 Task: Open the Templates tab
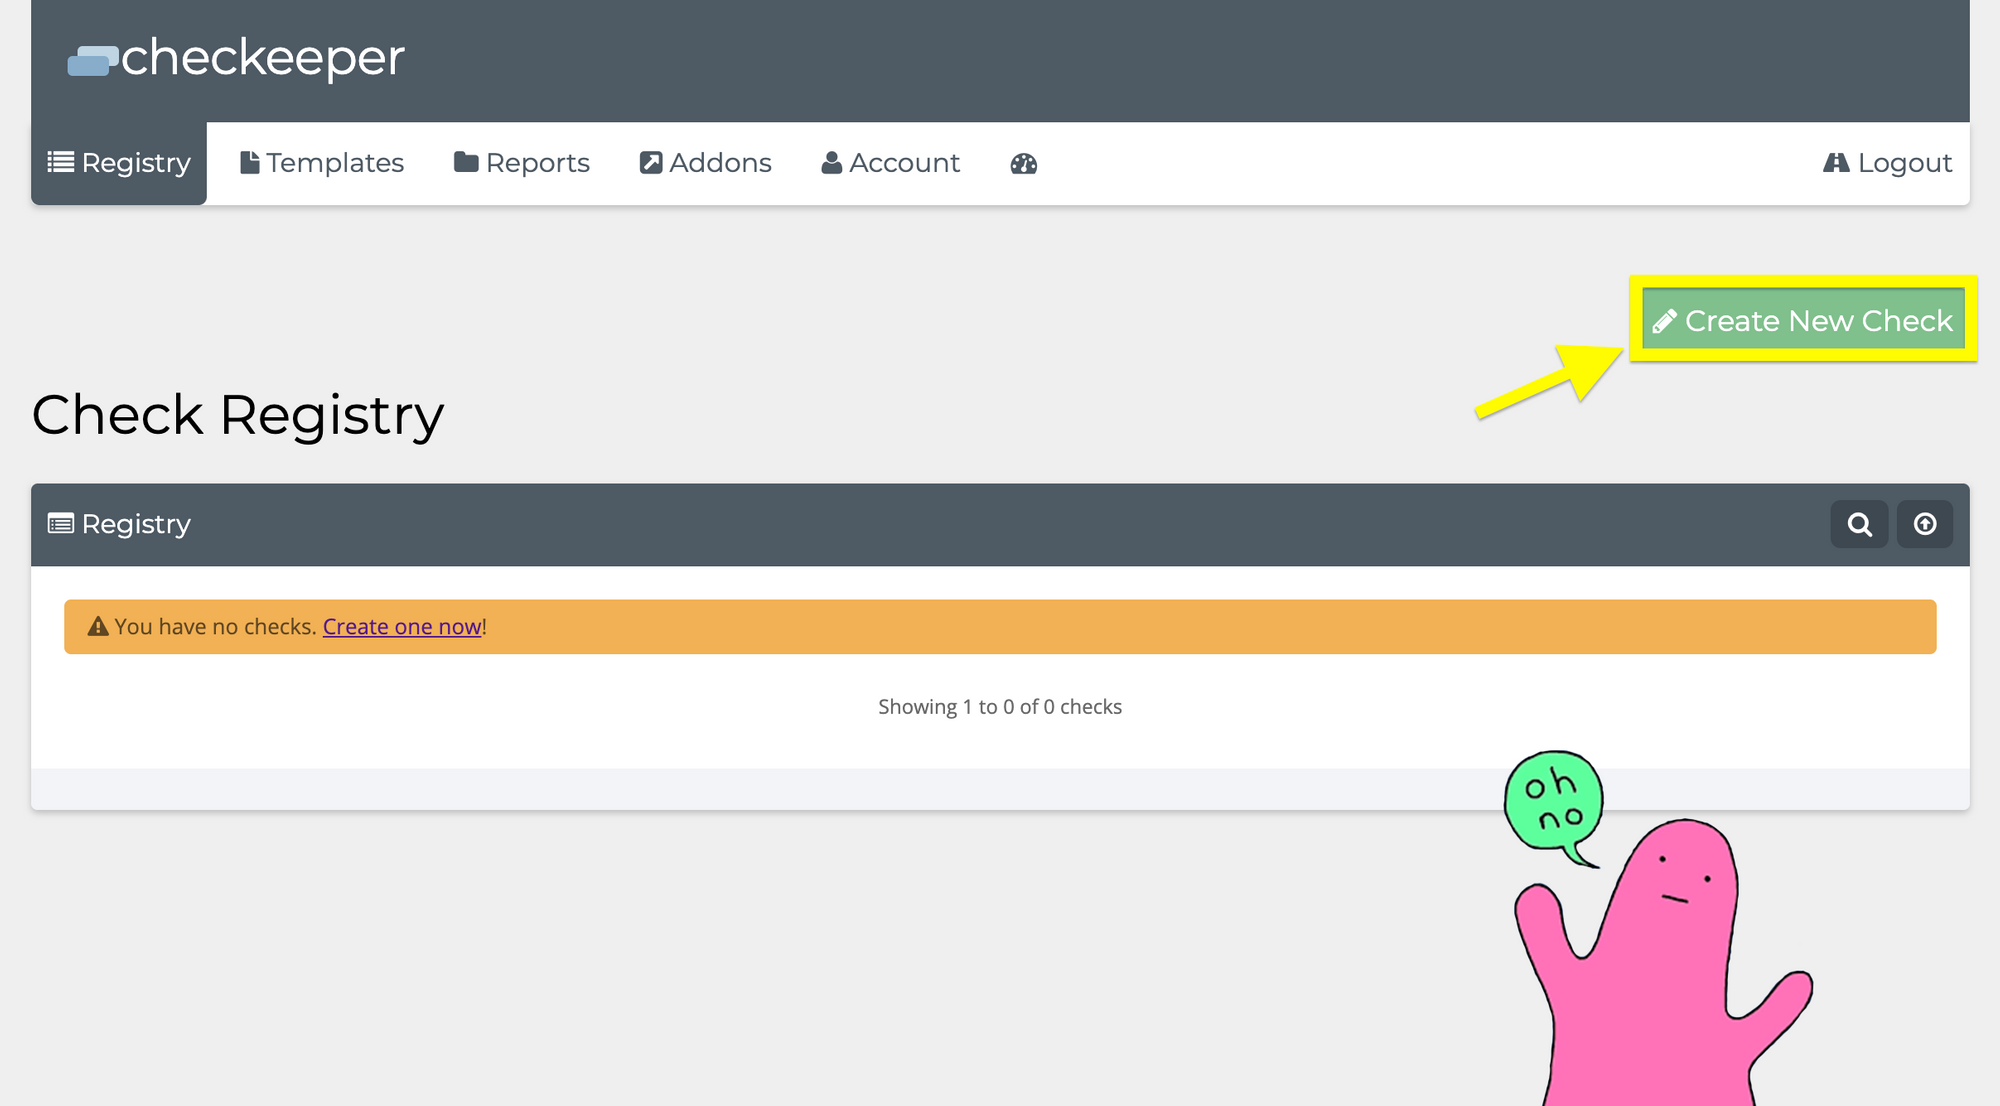click(322, 163)
